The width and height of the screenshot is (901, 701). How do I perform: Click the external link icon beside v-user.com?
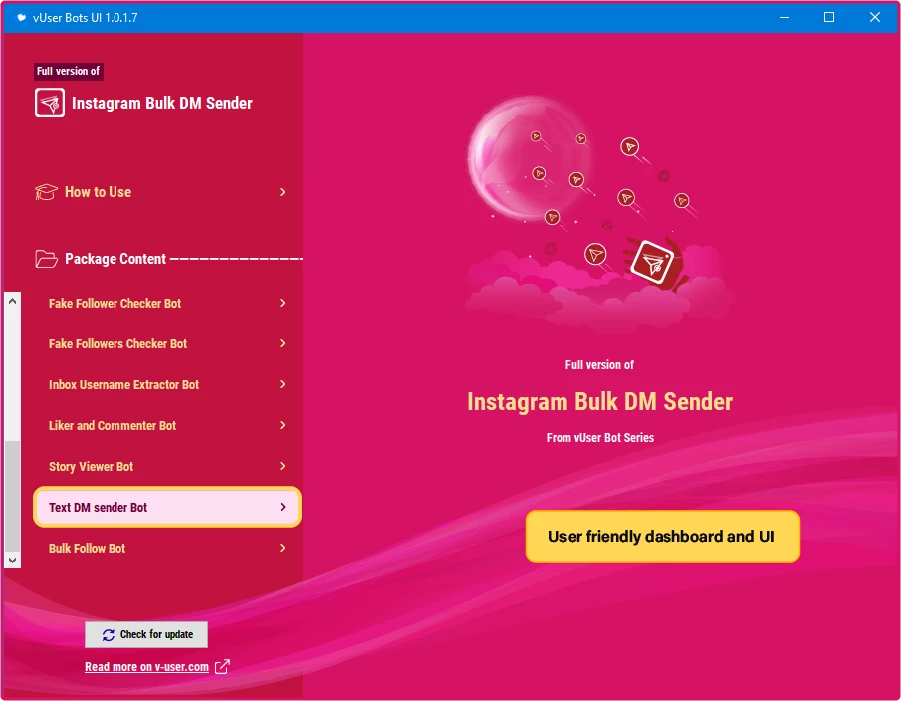[x=222, y=667]
